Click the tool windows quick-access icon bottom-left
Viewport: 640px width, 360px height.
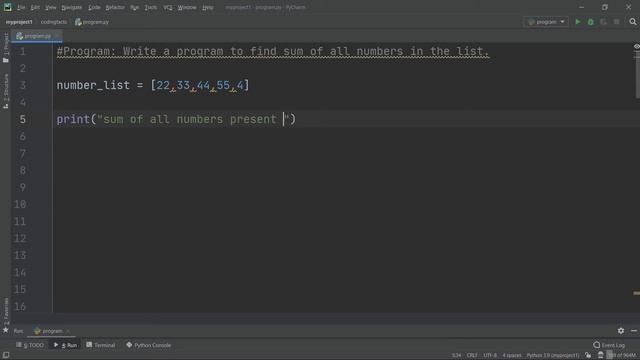pyautogui.click(x=6, y=356)
